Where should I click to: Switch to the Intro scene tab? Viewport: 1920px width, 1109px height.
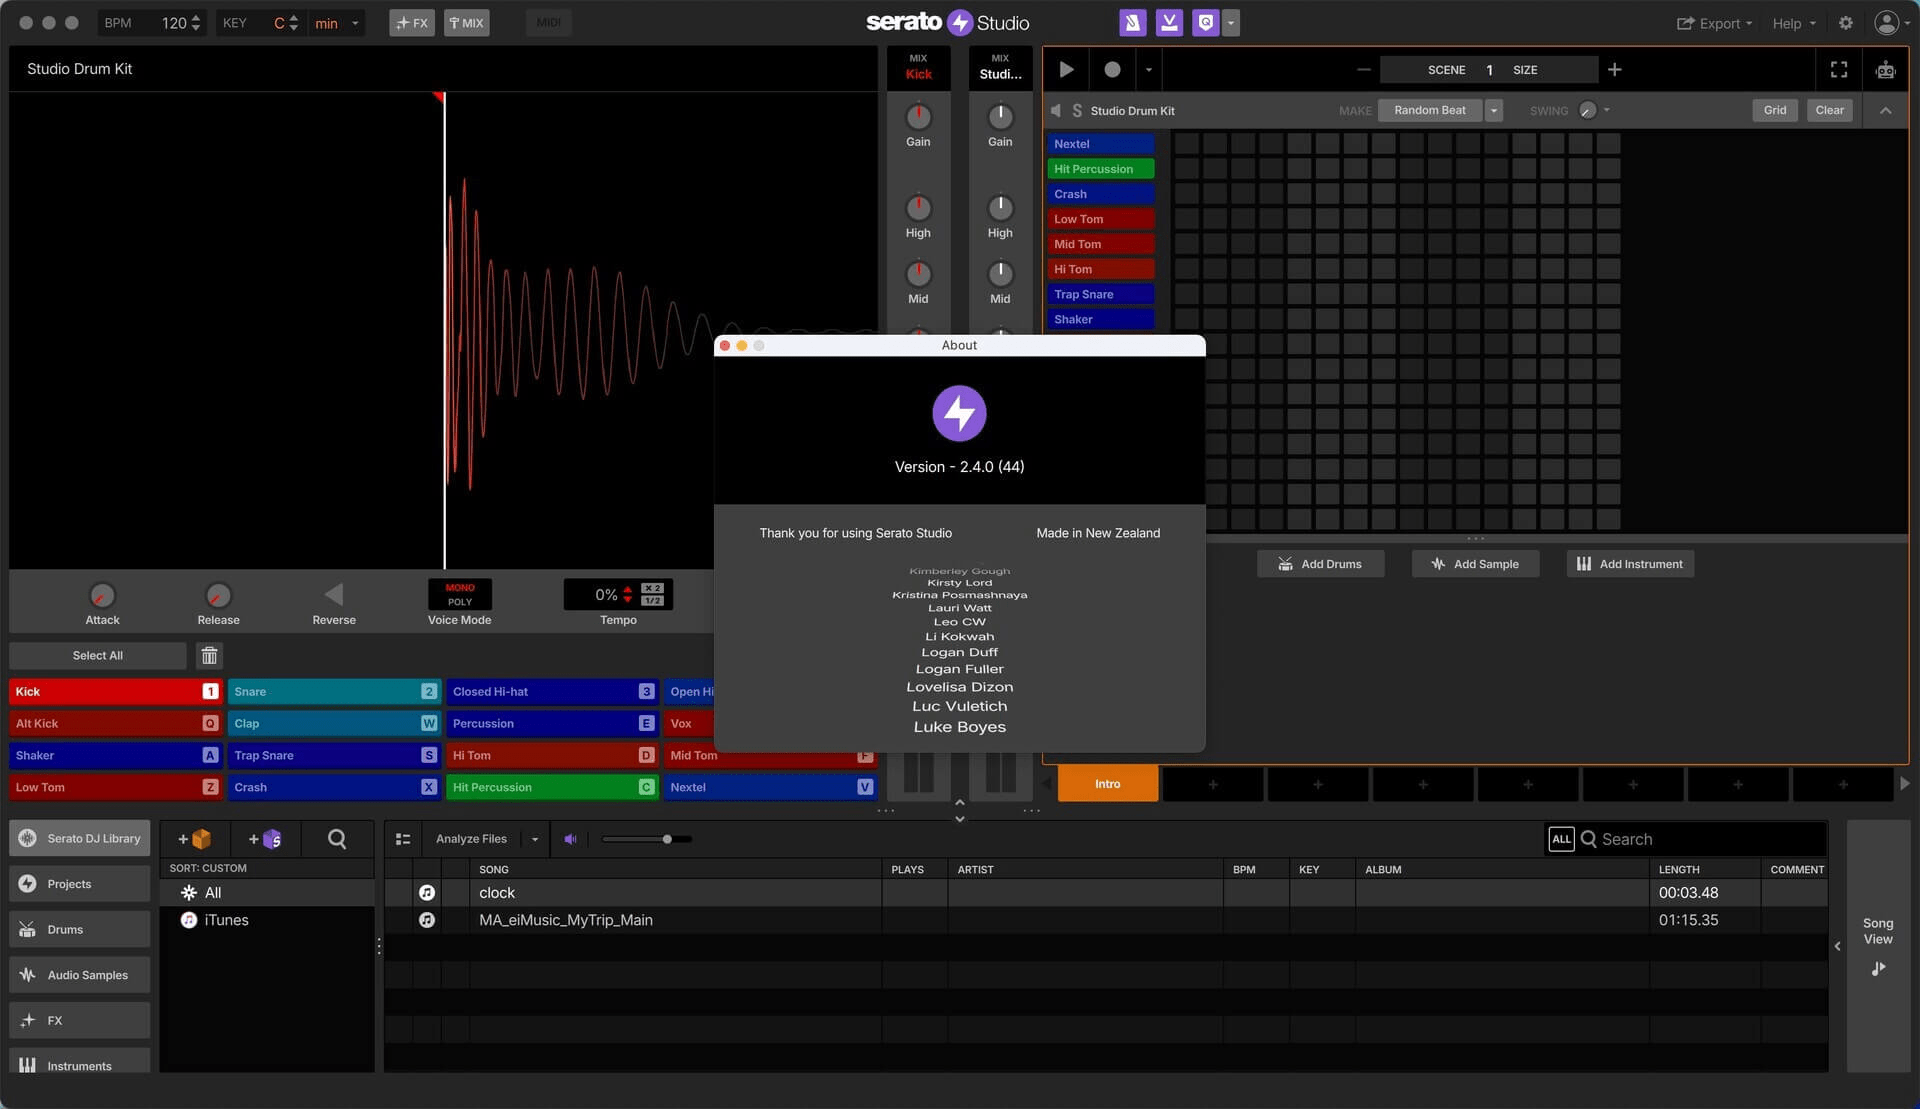click(1107, 784)
